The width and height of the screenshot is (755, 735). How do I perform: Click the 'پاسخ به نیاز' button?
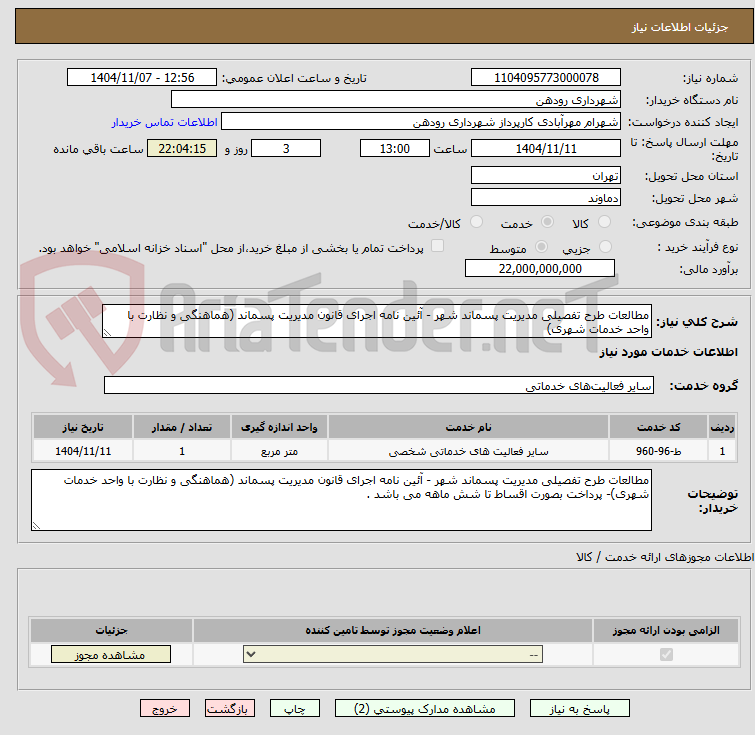point(579,709)
